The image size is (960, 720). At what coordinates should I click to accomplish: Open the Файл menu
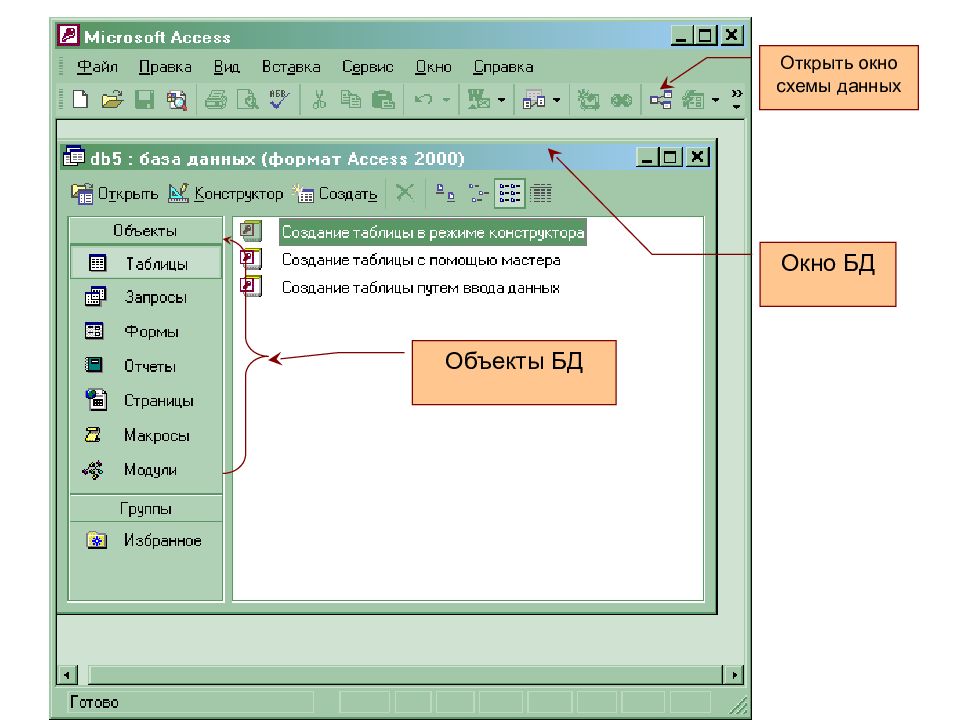point(97,67)
